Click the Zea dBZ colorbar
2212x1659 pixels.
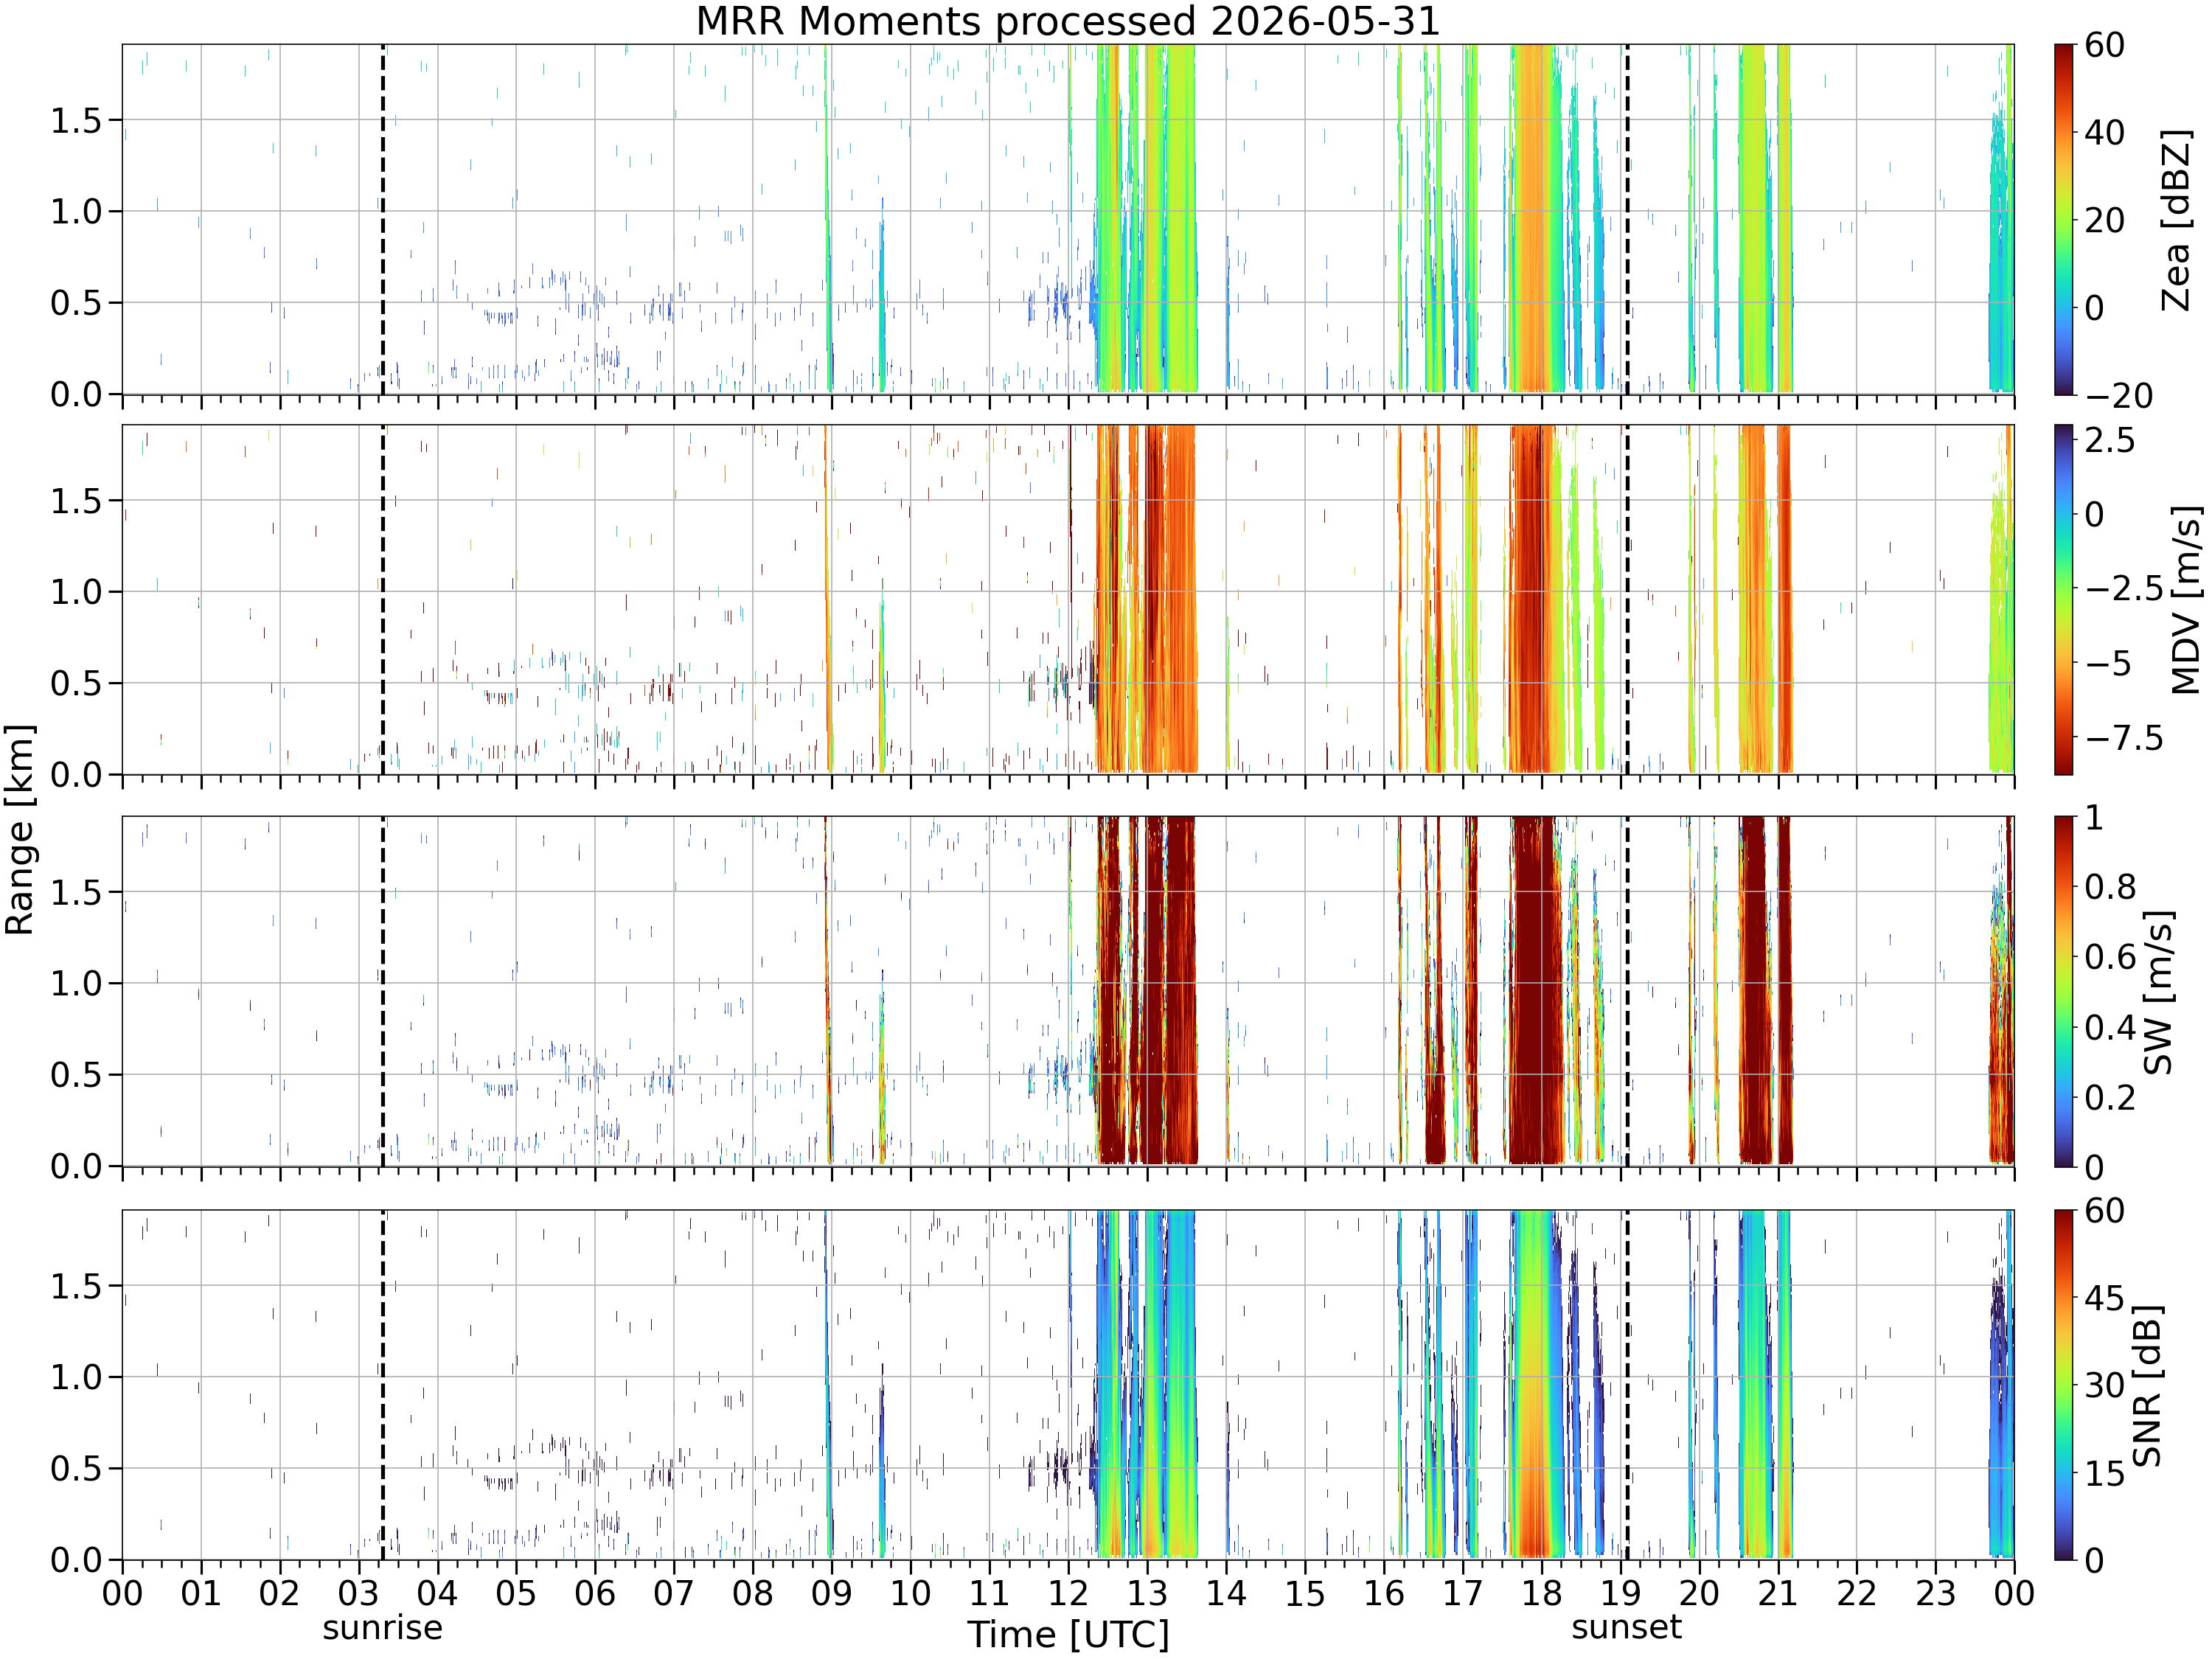pos(2064,219)
